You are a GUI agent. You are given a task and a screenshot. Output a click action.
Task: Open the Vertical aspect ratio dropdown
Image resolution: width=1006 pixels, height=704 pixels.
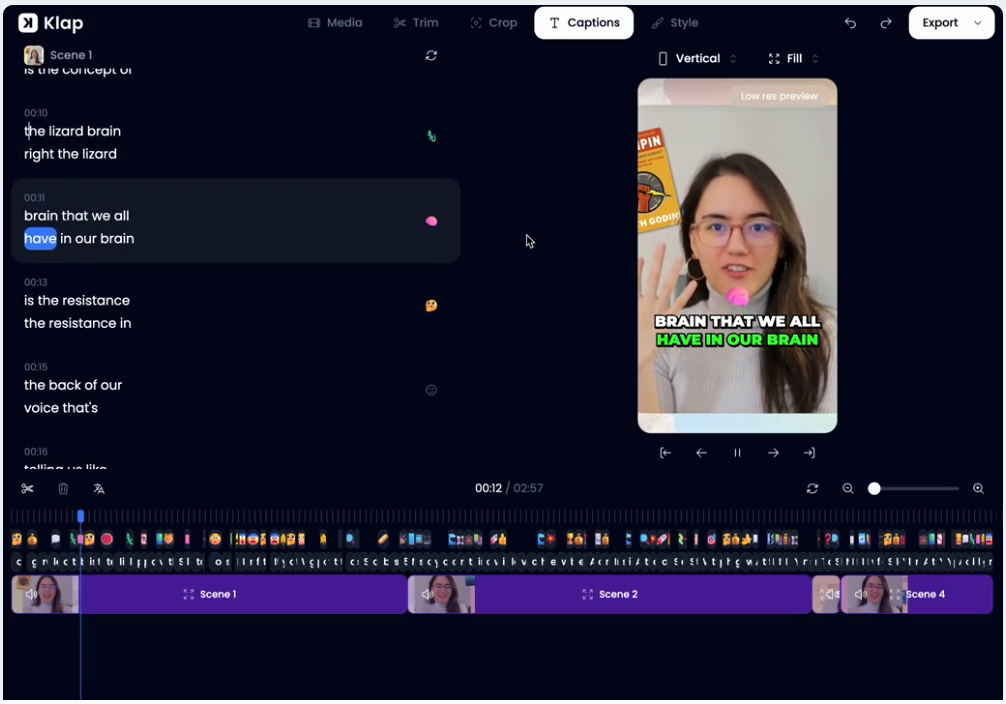point(697,59)
